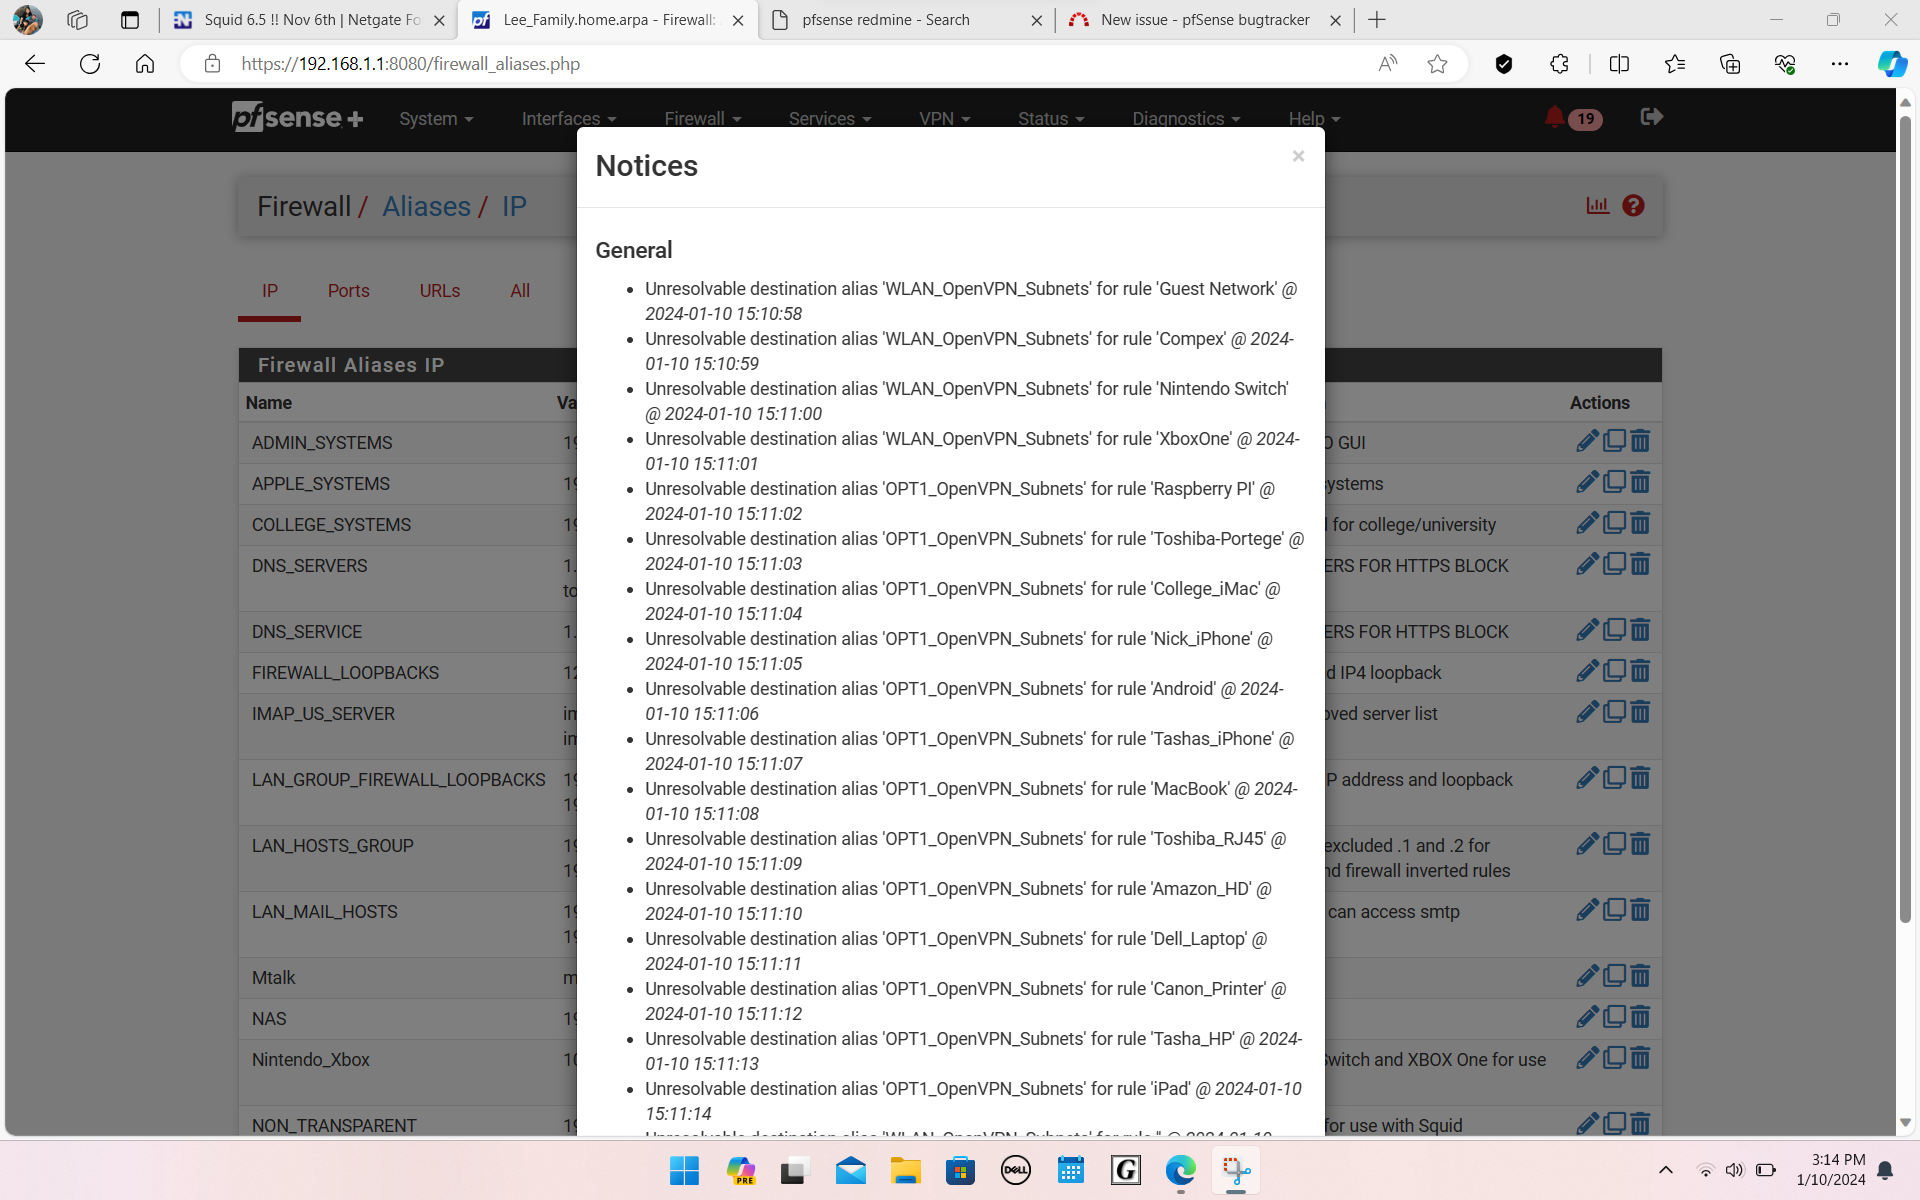Click the help question mark icon

pos(1633,205)
